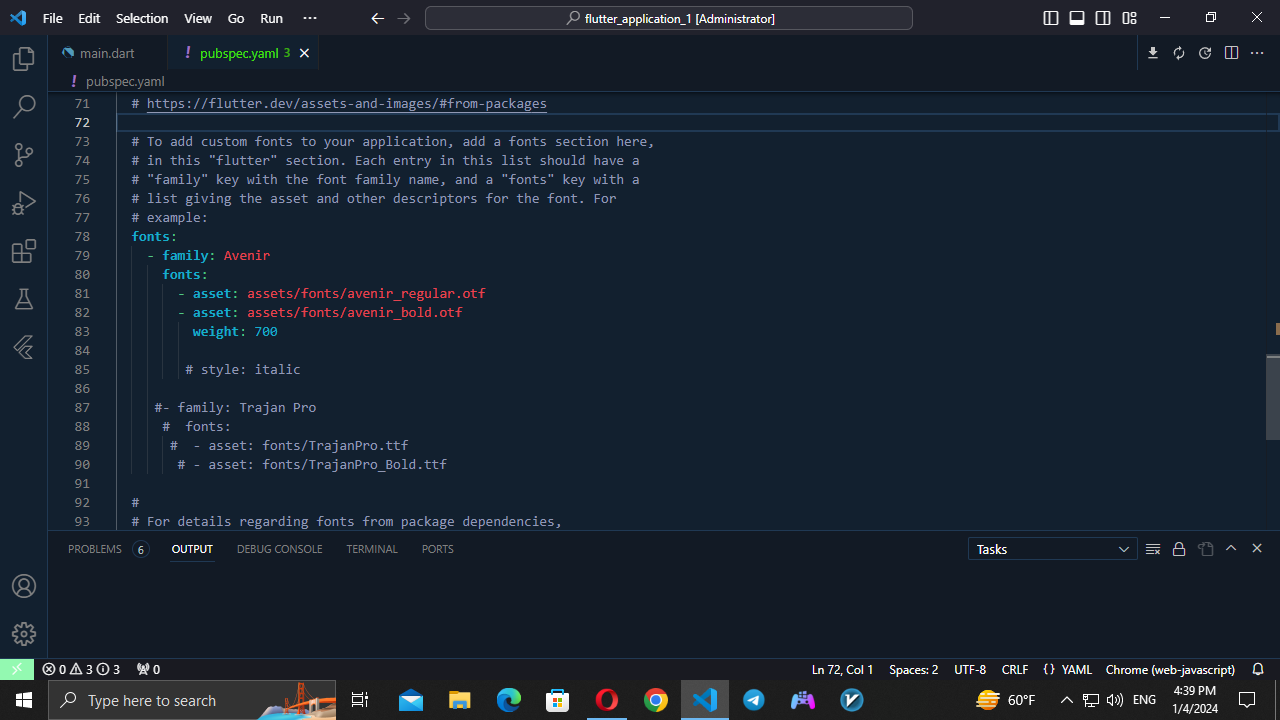Viewport: 1280px width, 720px height.
Task: Toggle output scroll lock
Action: 1179,549
